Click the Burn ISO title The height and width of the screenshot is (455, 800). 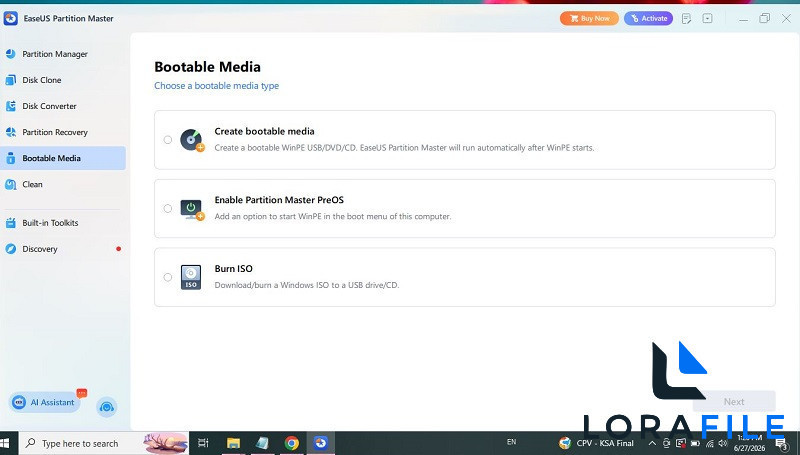pos(233,269)
